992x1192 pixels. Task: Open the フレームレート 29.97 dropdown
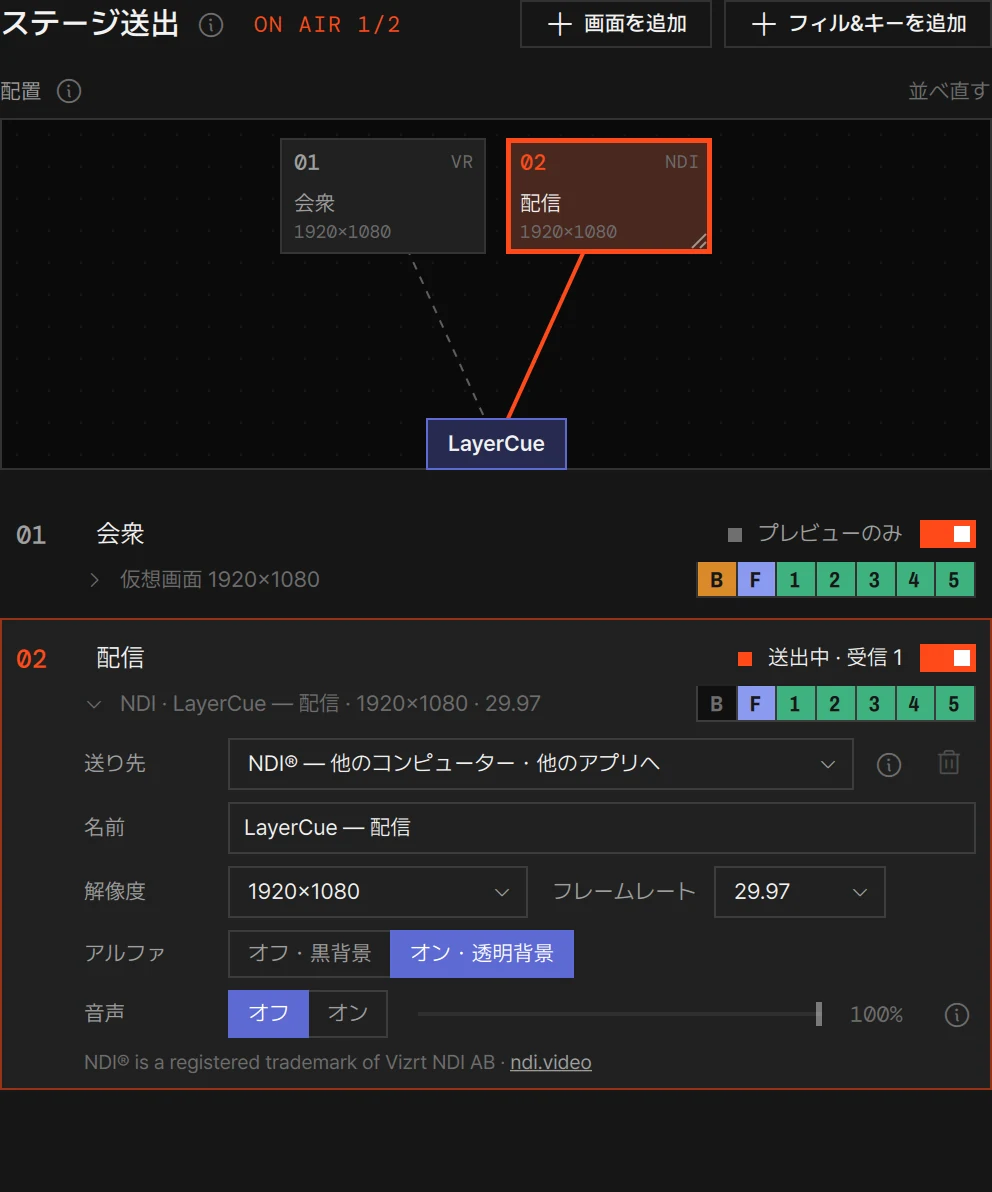click(x=800, y=891)
